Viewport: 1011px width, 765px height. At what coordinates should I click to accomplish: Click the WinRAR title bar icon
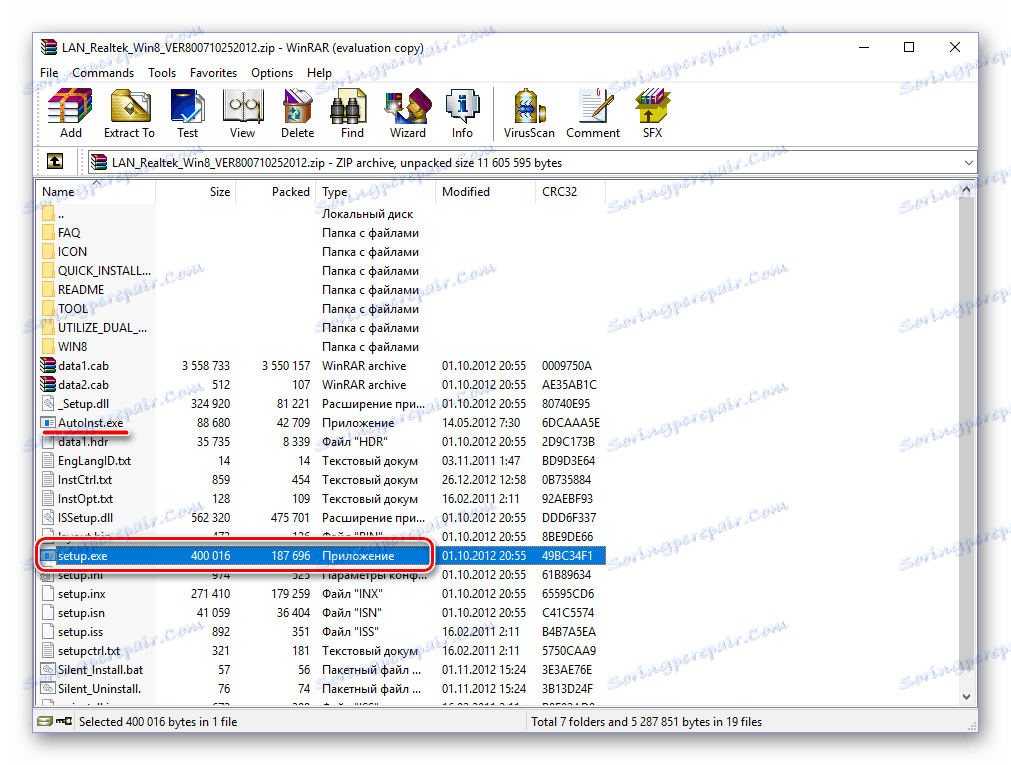pos(48,47)
